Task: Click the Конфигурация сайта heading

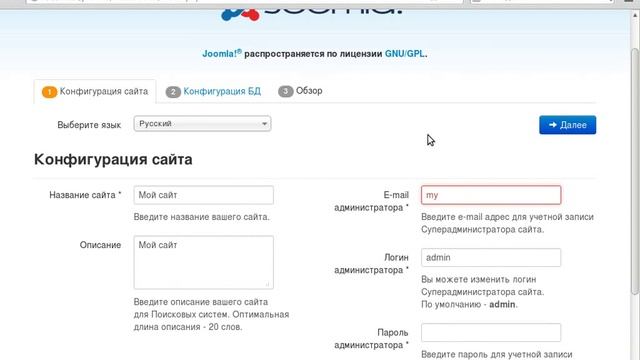Action: (113, 159)
